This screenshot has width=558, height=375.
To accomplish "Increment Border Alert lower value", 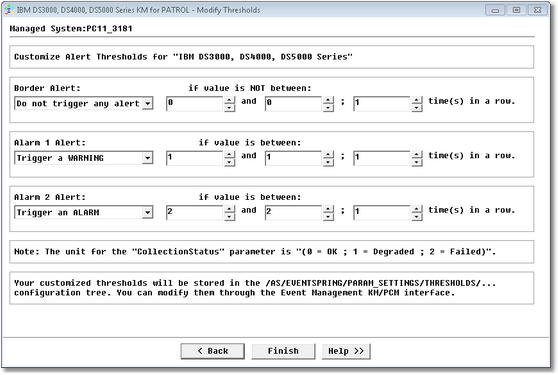I will click(x=230, y=100).
